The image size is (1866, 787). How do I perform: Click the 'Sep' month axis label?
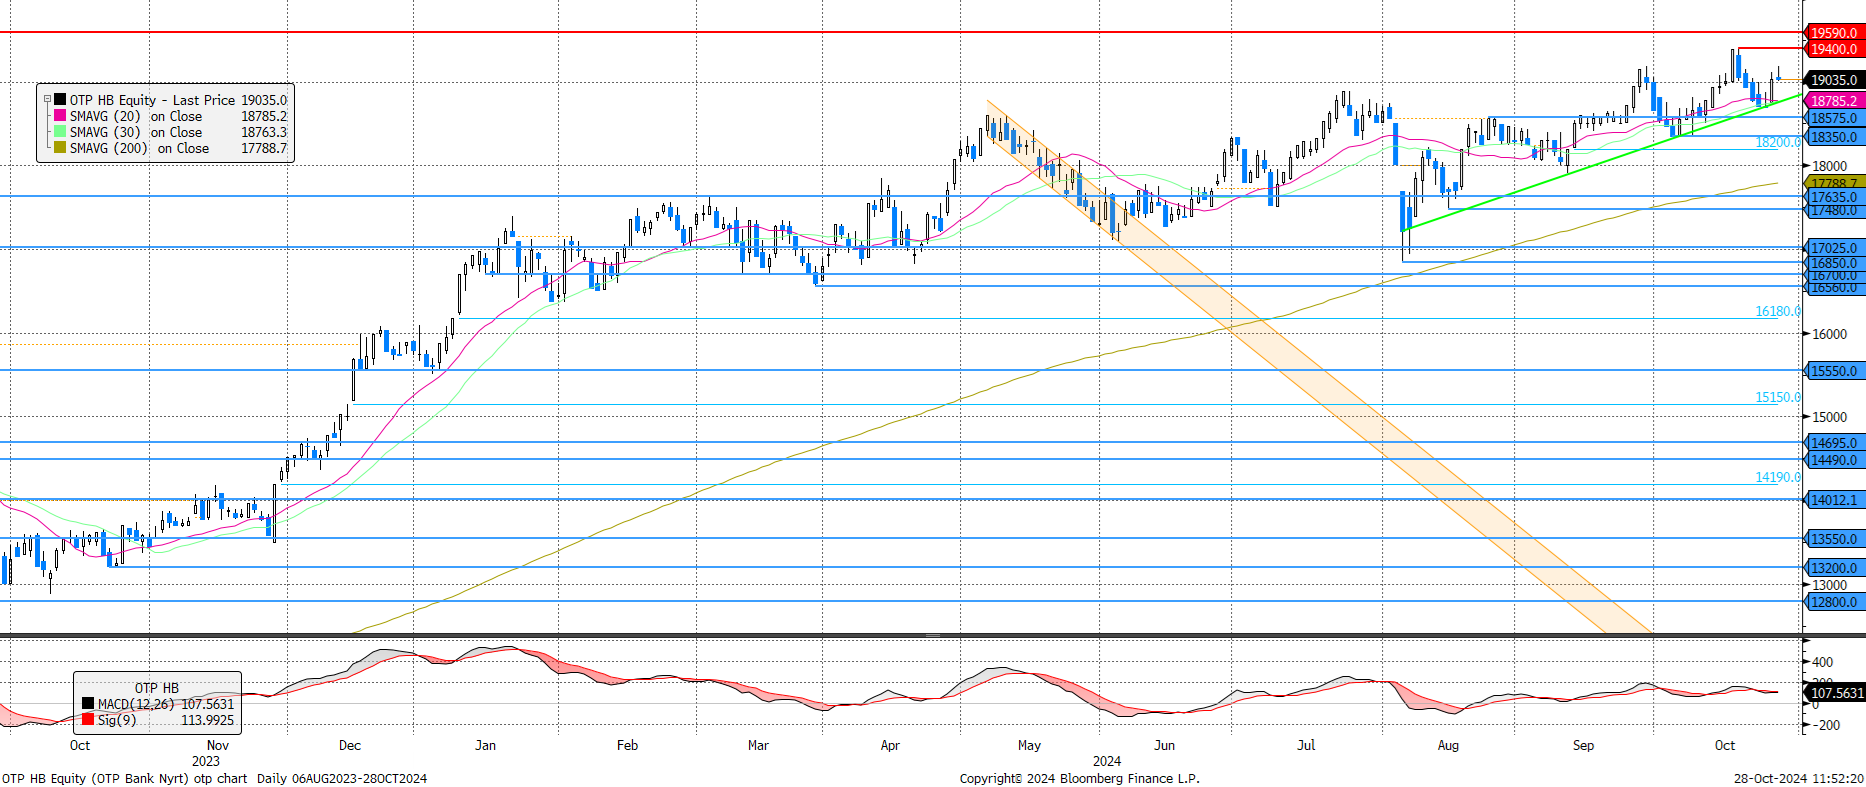1583,745
